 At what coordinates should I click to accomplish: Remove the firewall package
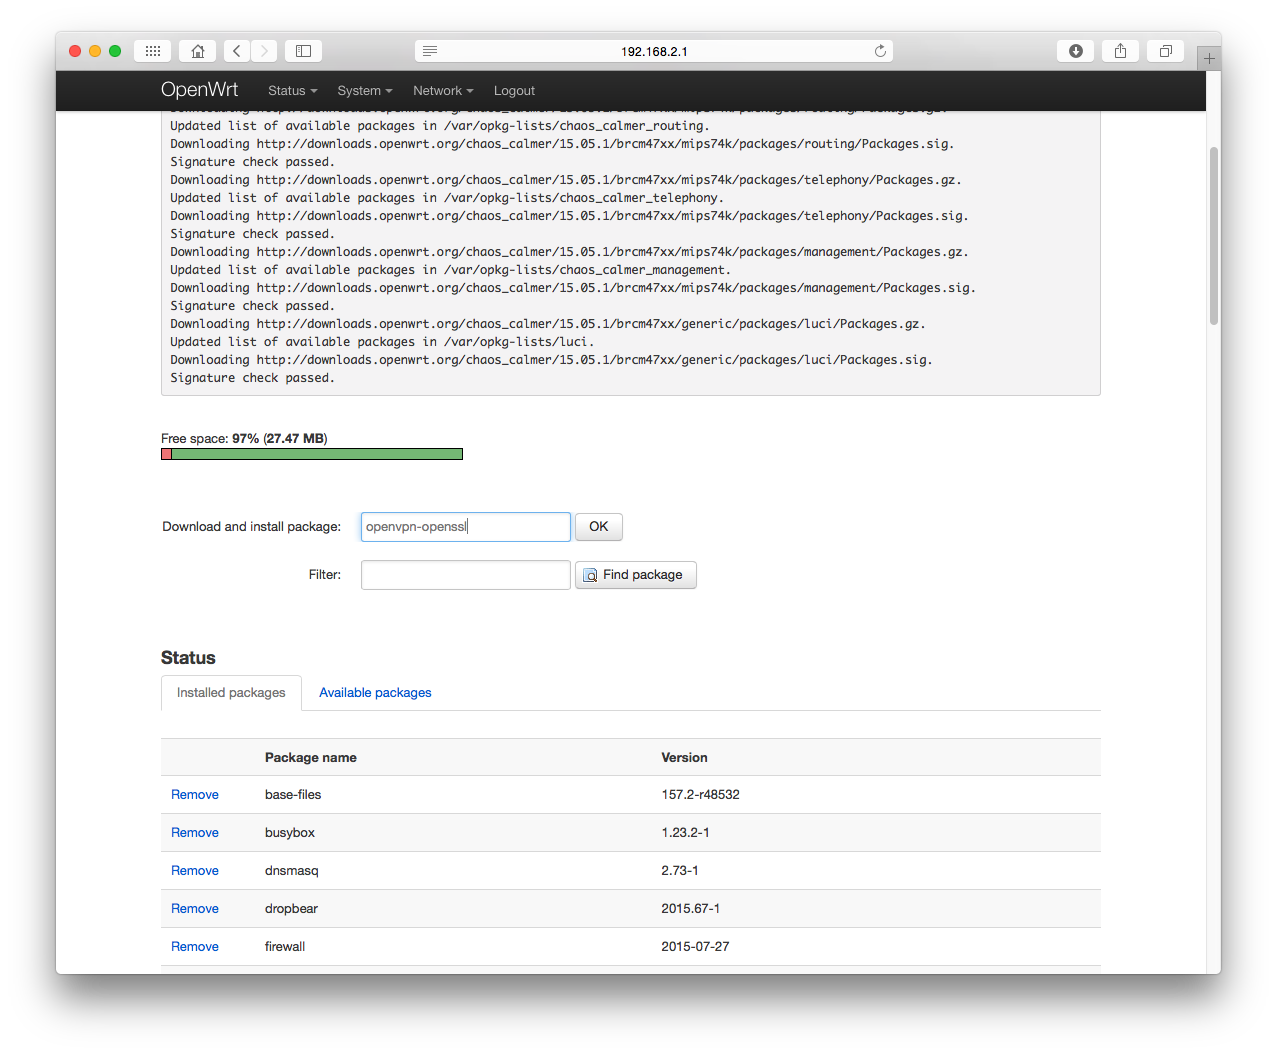(x=195, y=947)
